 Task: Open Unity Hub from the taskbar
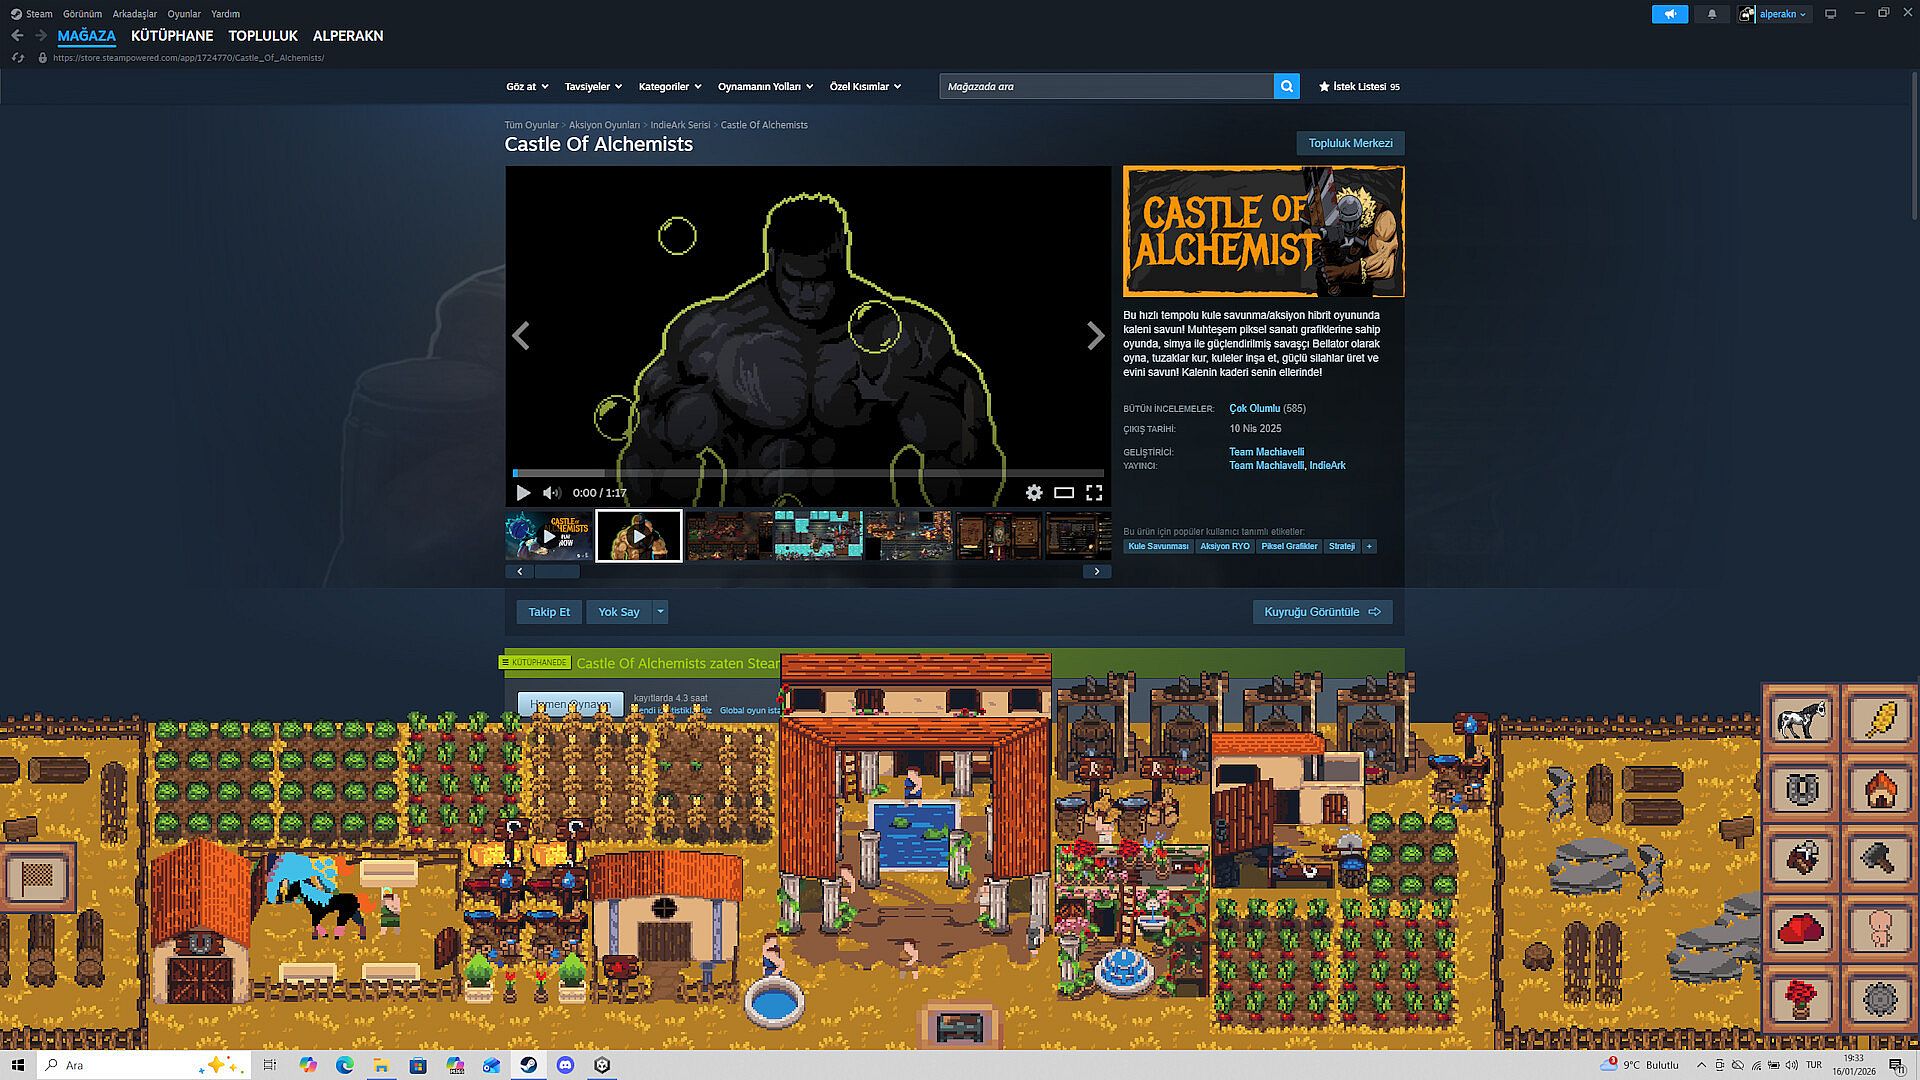602,1065
